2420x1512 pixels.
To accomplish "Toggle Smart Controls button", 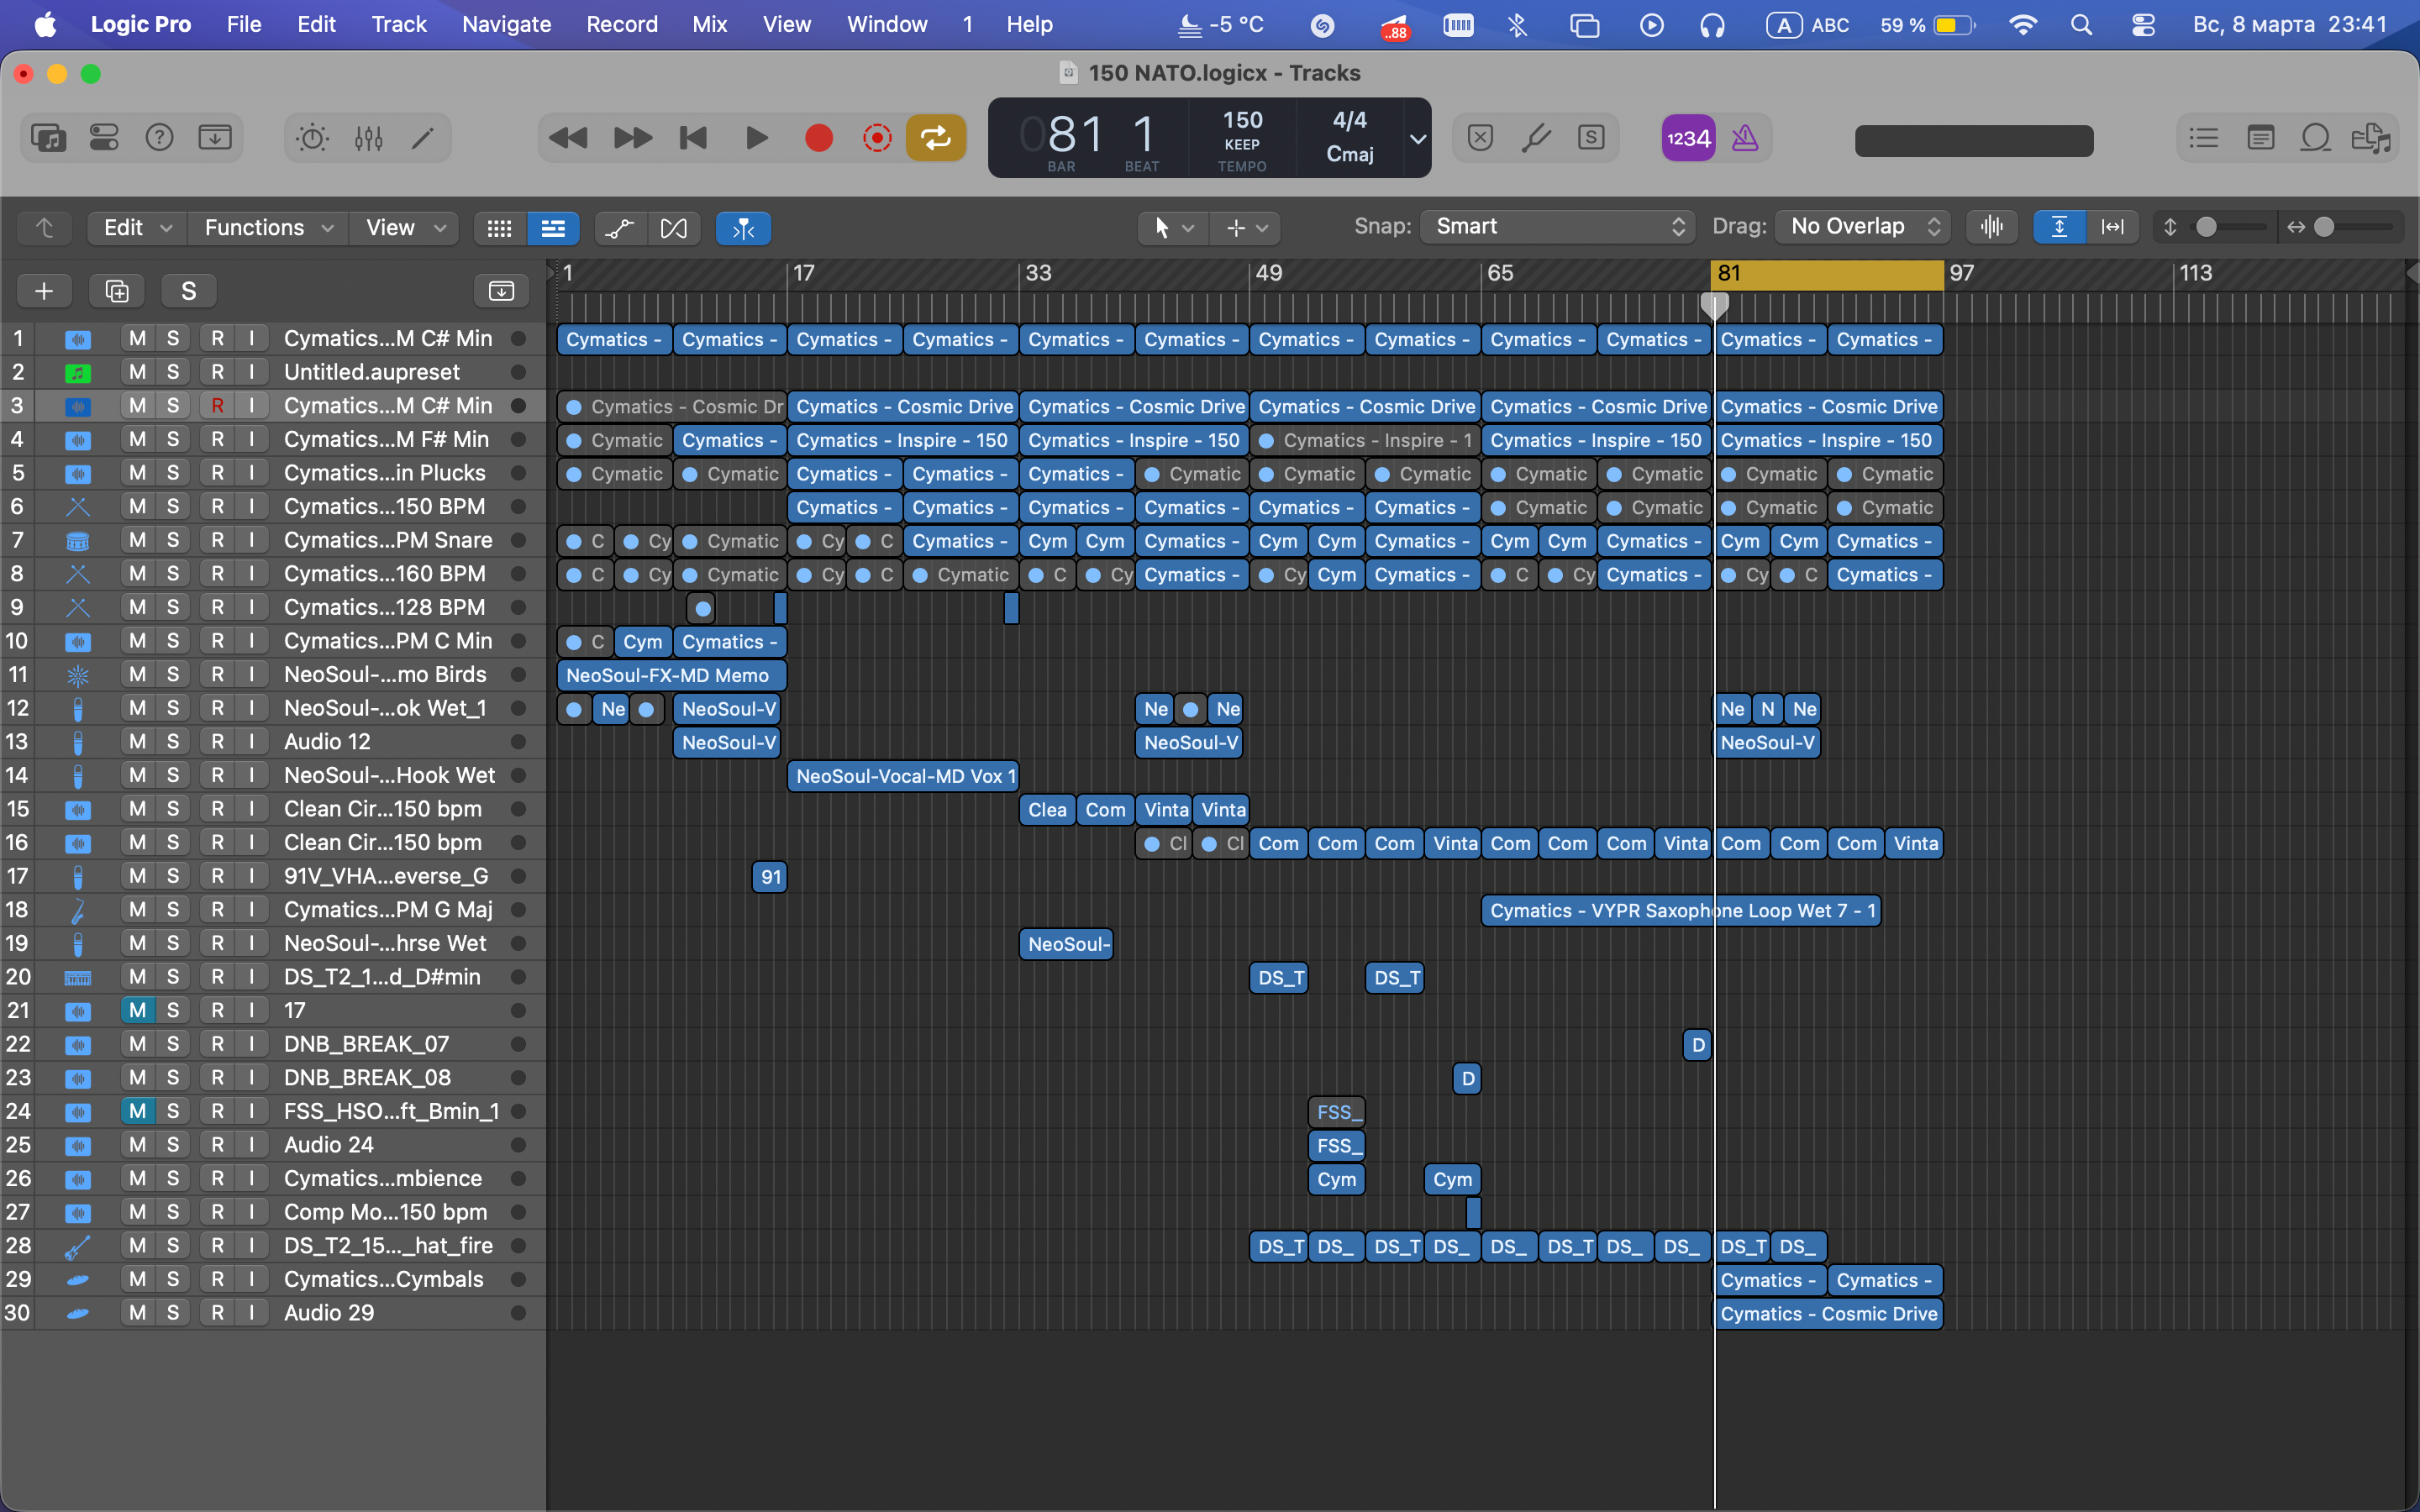I will point(312,138).
